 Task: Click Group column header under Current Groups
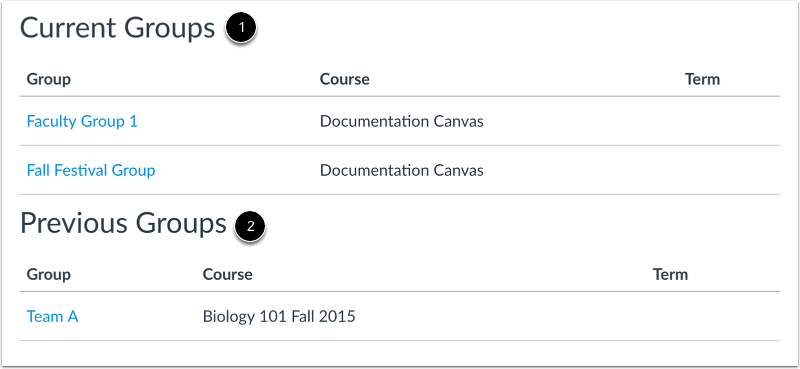[48, 79]
